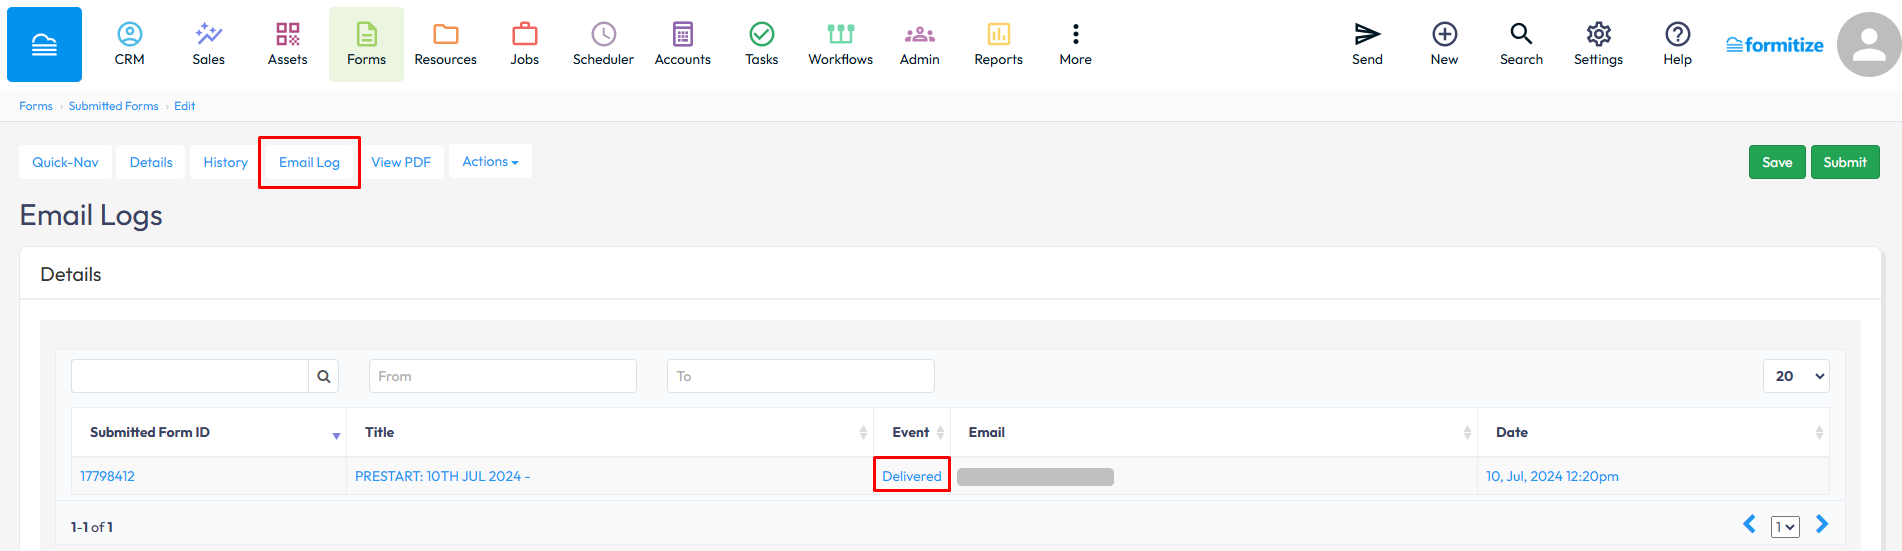This screenshot has width=1902, height=551.
Task: Open the Workflows module
Action: [840, 45]
